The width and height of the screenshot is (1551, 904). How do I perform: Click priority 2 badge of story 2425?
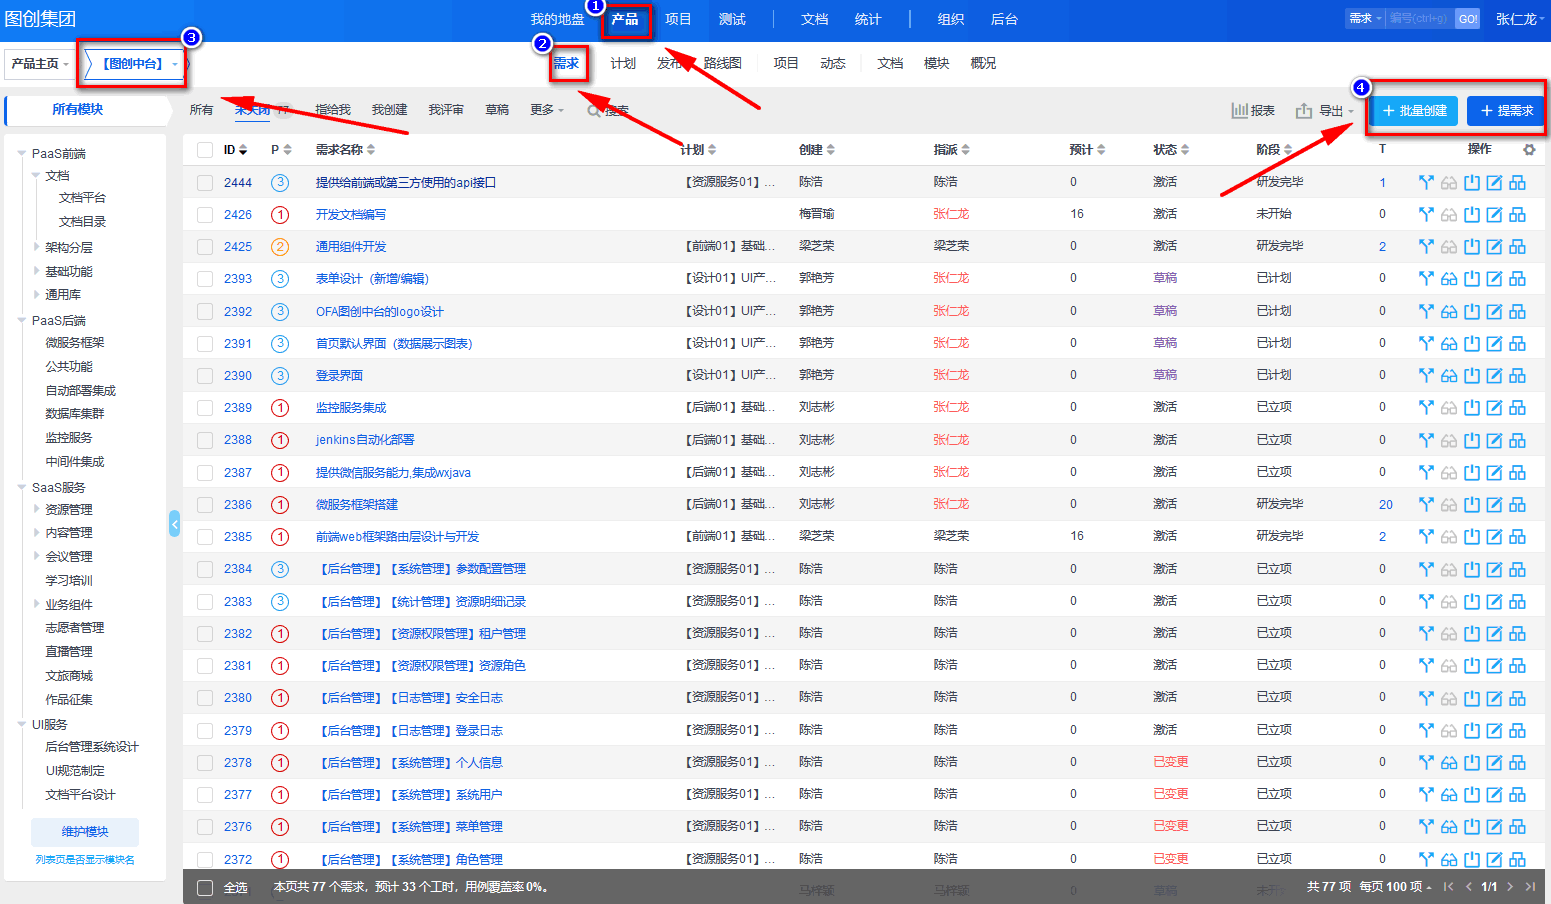pos(280,247)
